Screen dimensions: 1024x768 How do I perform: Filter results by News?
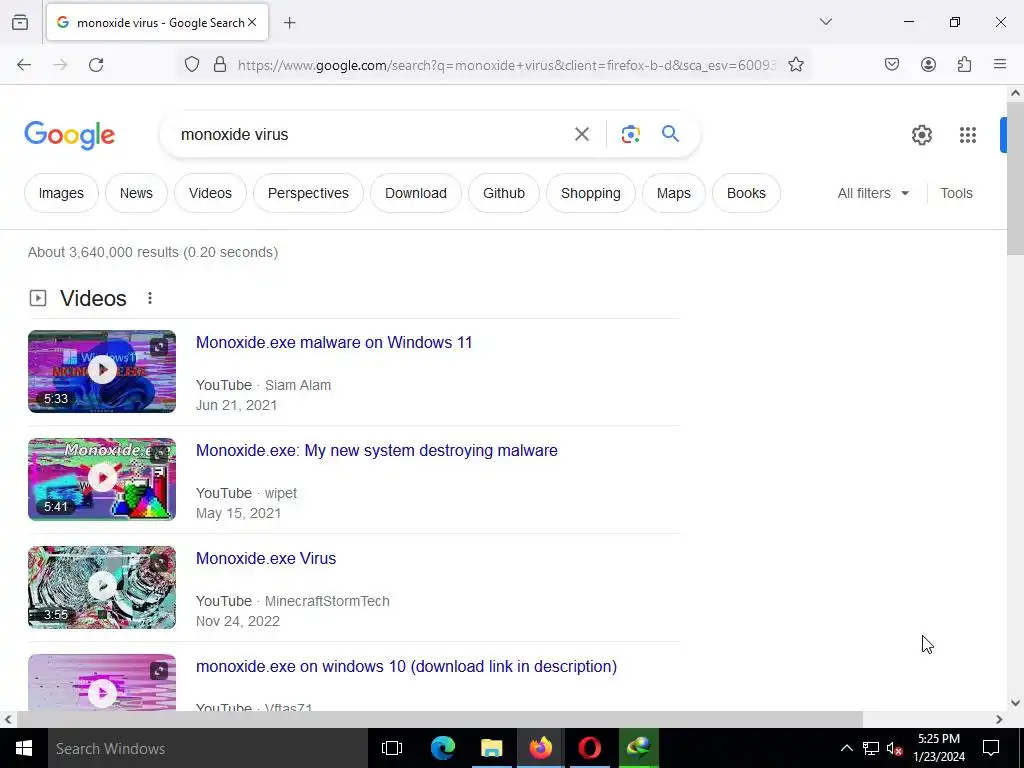(x=136, y=193)
